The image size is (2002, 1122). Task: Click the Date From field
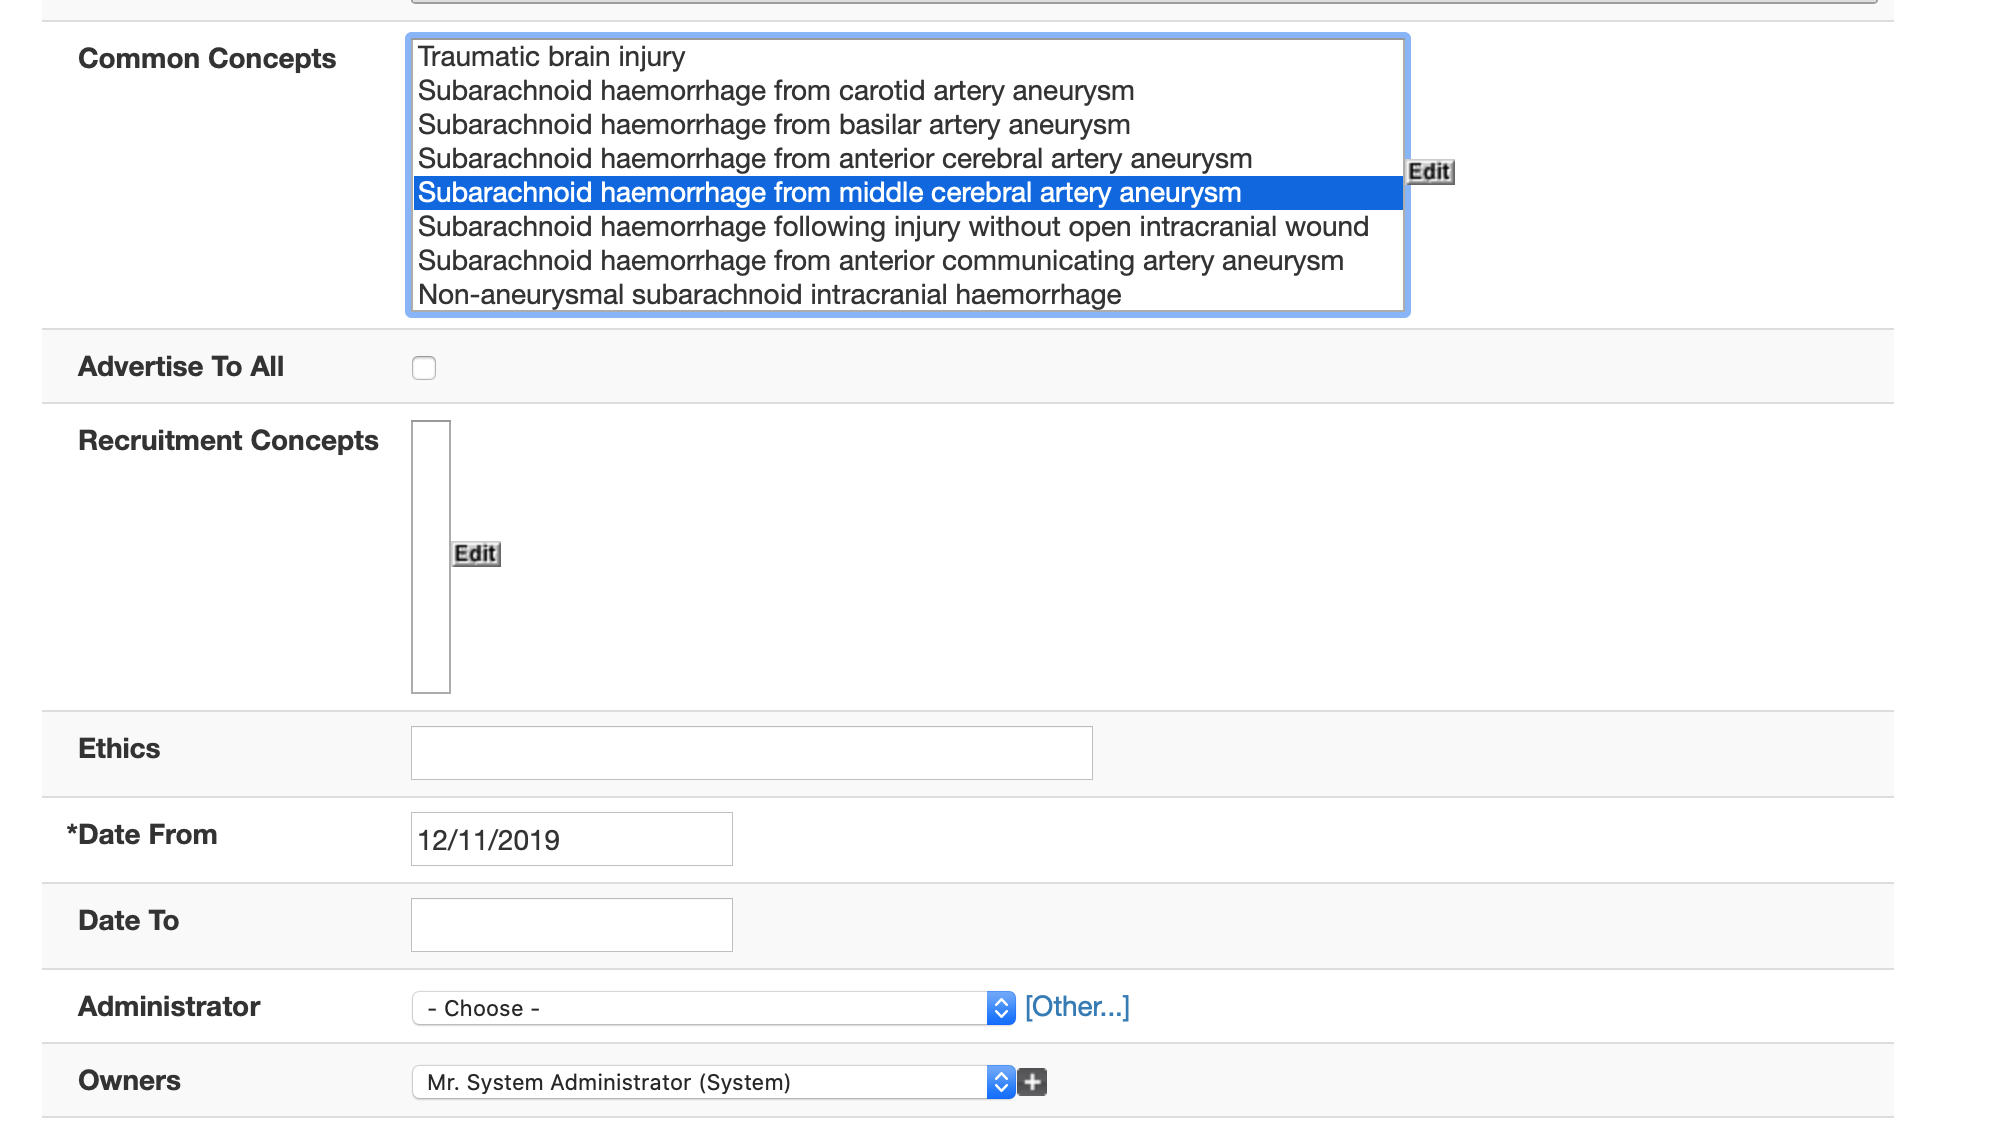(571, 839)
